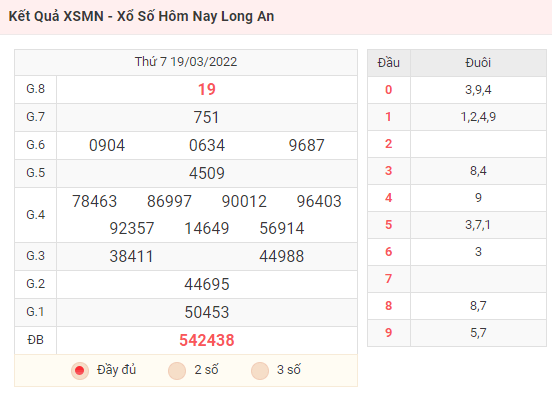The width and height of the screenshot is (552, 396).
Task: Click the "Đầu" column header
Action: click(389, 63)
